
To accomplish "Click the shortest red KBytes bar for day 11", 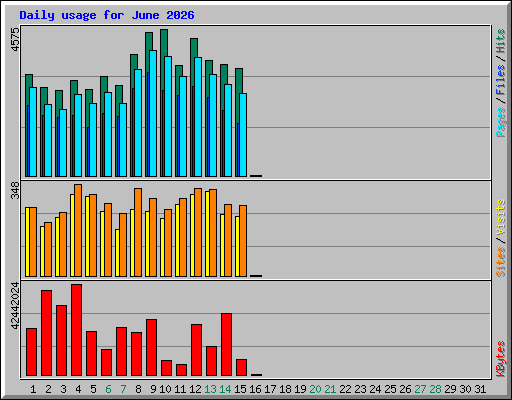I will tap(181, 370).
